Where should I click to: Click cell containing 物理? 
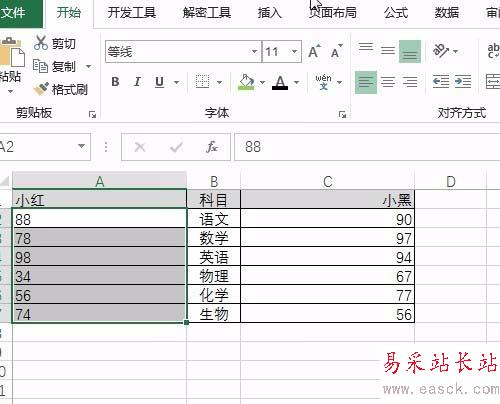pos(214,275)
